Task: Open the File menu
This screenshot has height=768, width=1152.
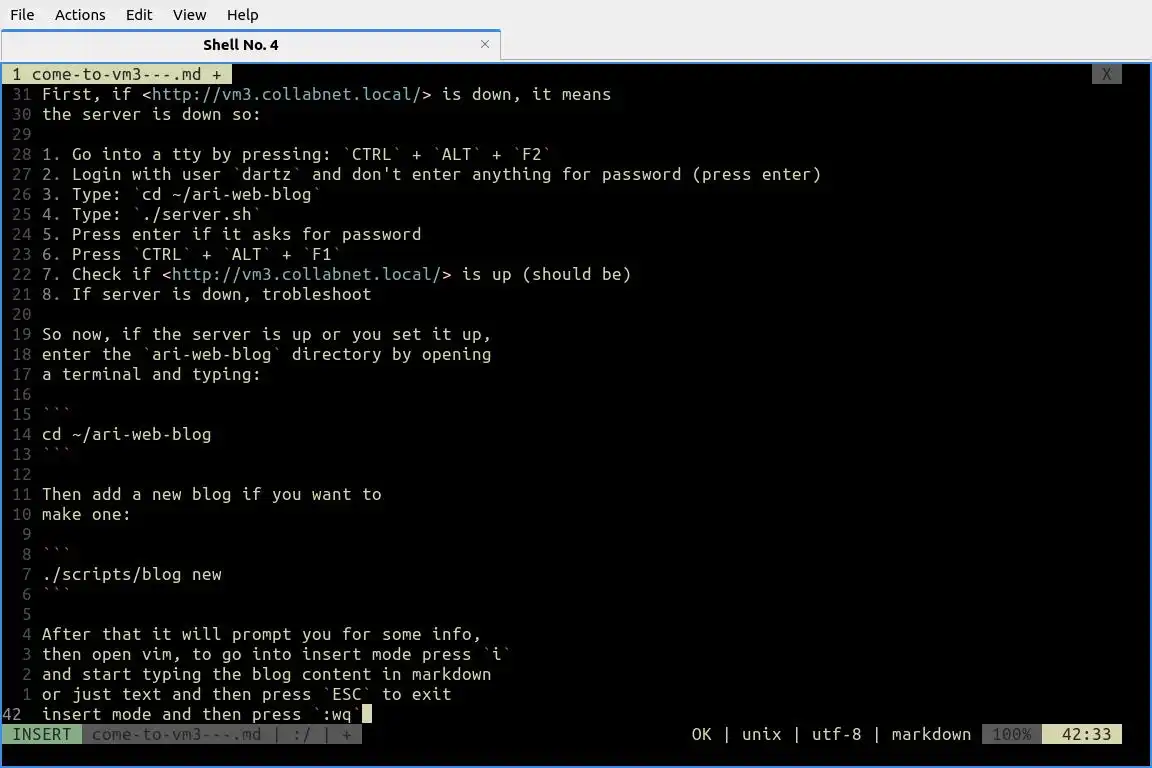Action: (22, 15)
